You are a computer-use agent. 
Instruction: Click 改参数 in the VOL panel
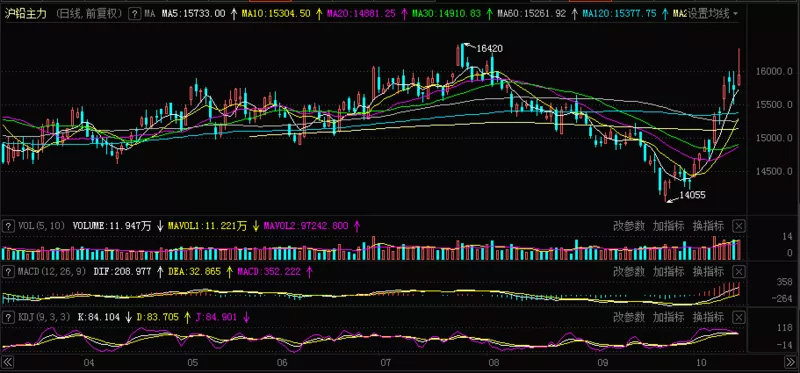629,226
